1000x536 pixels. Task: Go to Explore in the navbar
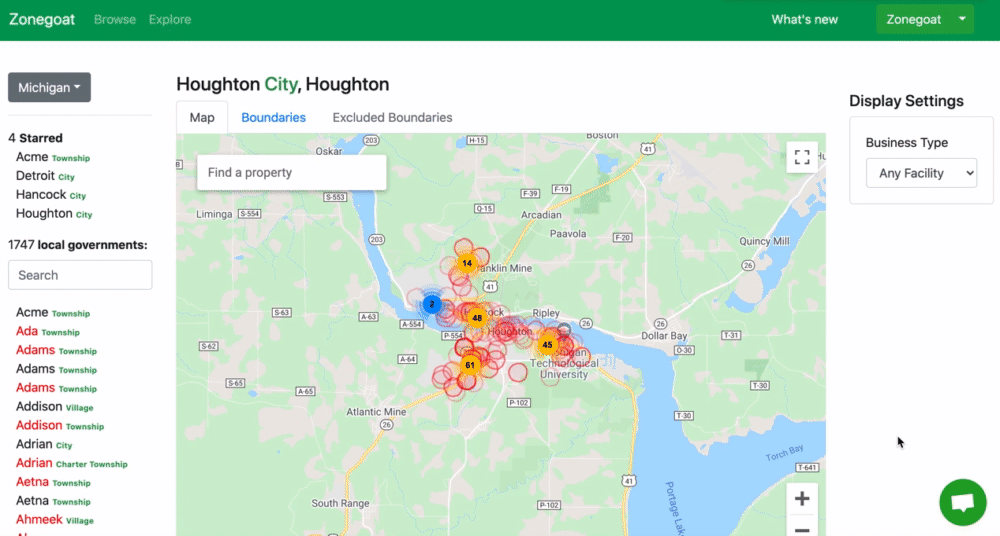point(170,19)
